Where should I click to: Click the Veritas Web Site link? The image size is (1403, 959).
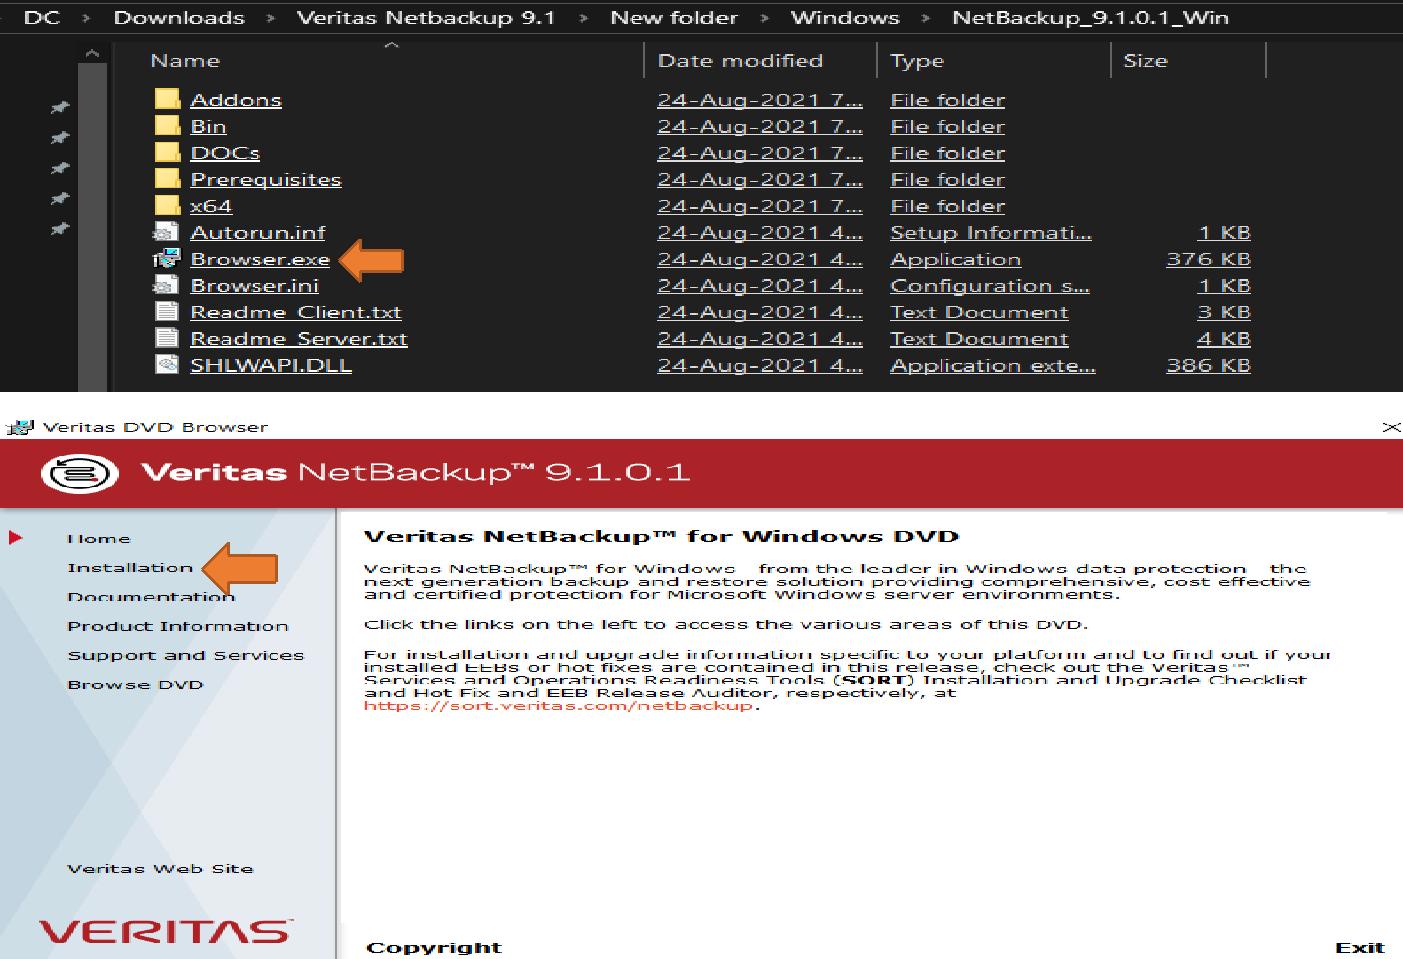160,868
